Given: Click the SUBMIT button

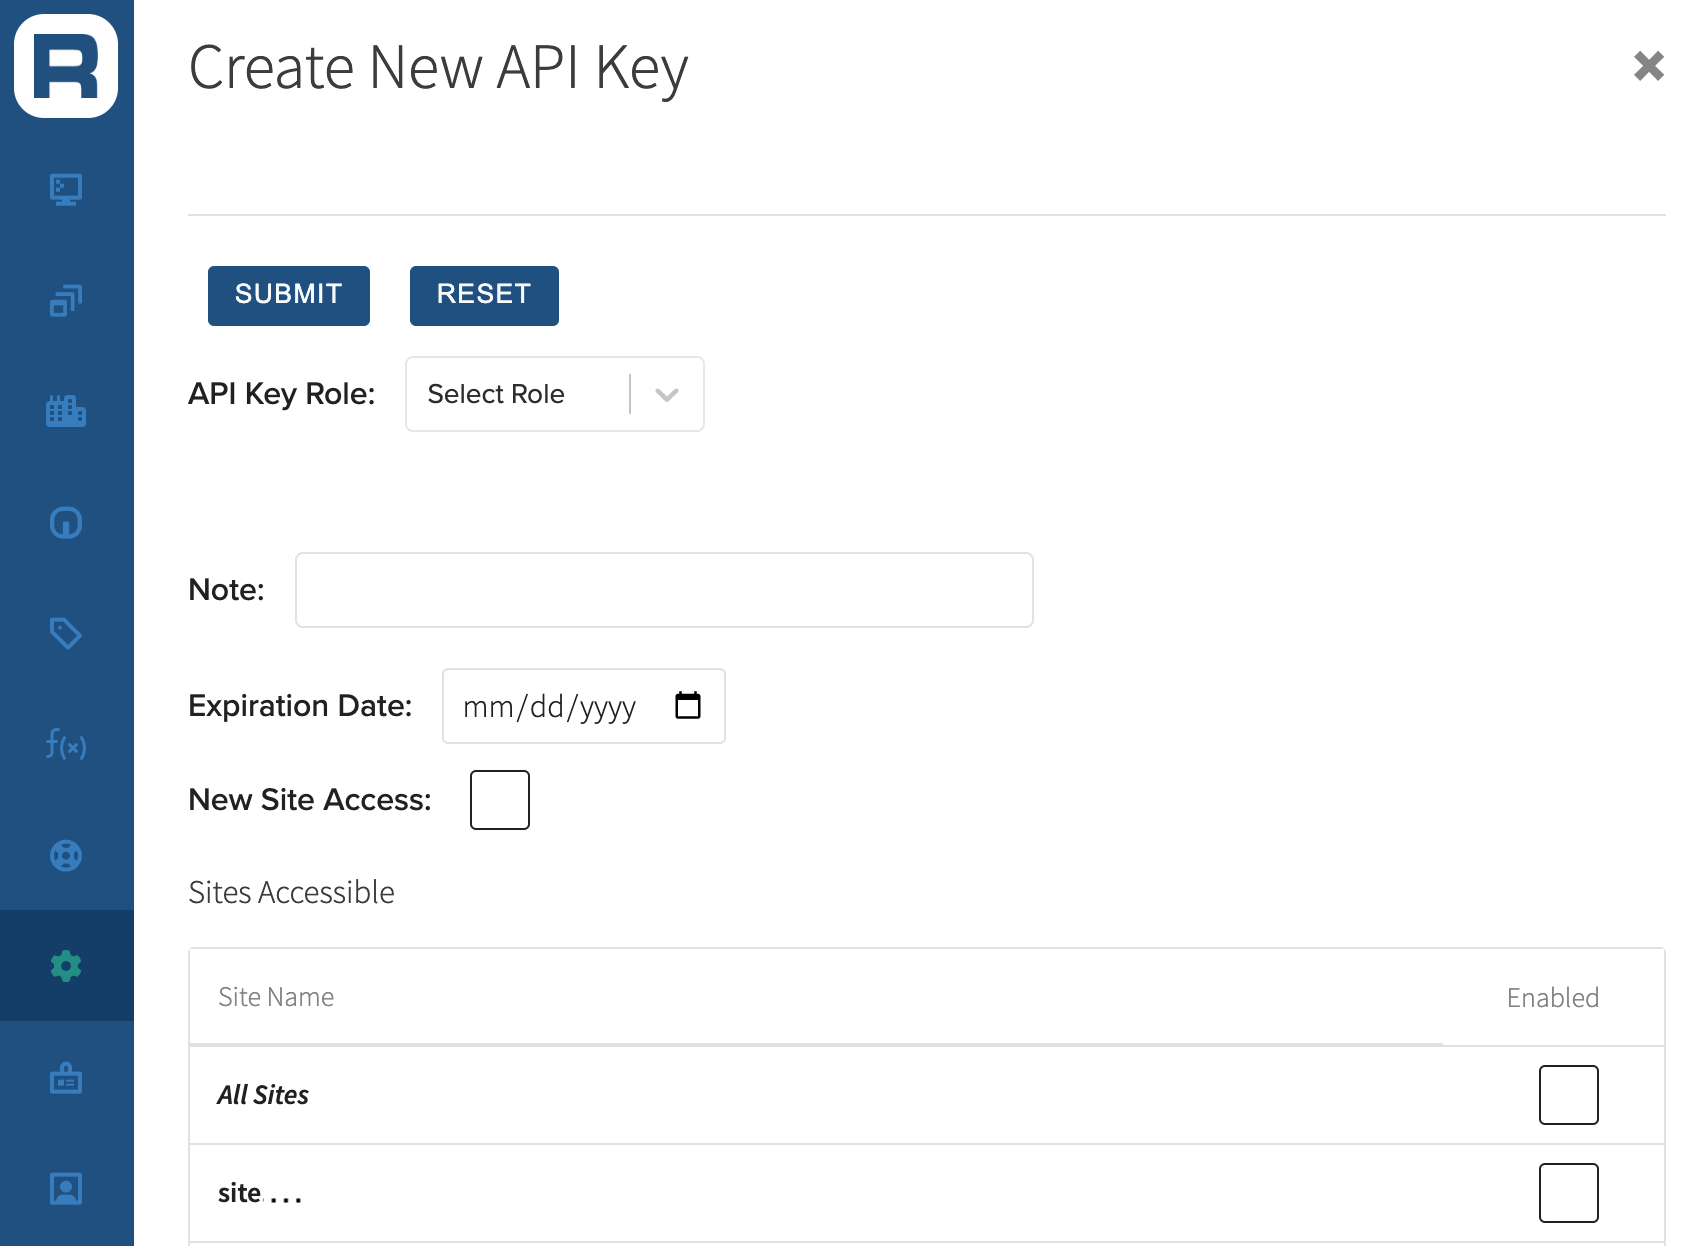Looking at the screenshot, I should pos(289,296).
